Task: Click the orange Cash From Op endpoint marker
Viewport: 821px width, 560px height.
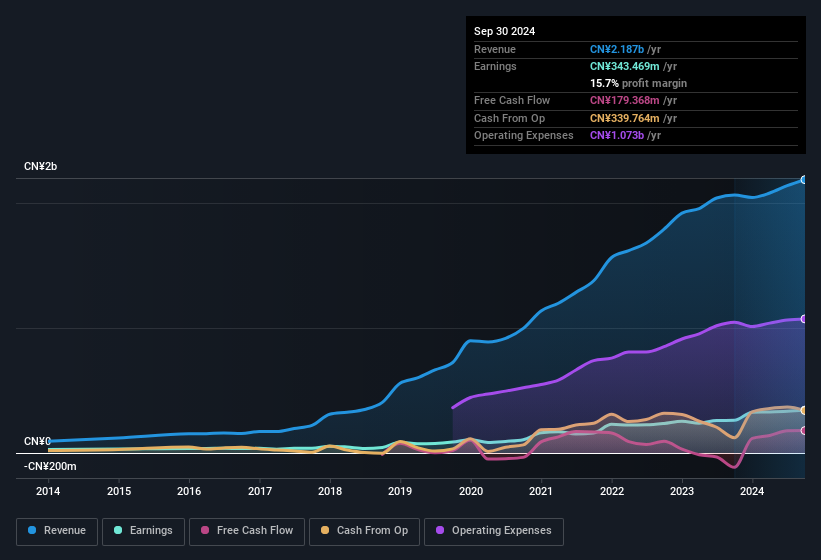Action: pos(804,410)
